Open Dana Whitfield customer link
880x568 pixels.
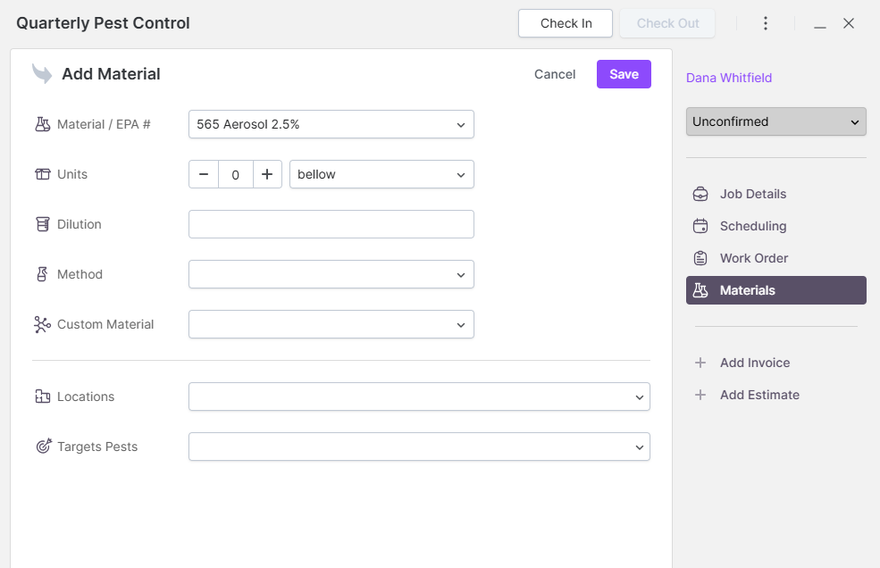pyautogui.click(x=728, y=77)
